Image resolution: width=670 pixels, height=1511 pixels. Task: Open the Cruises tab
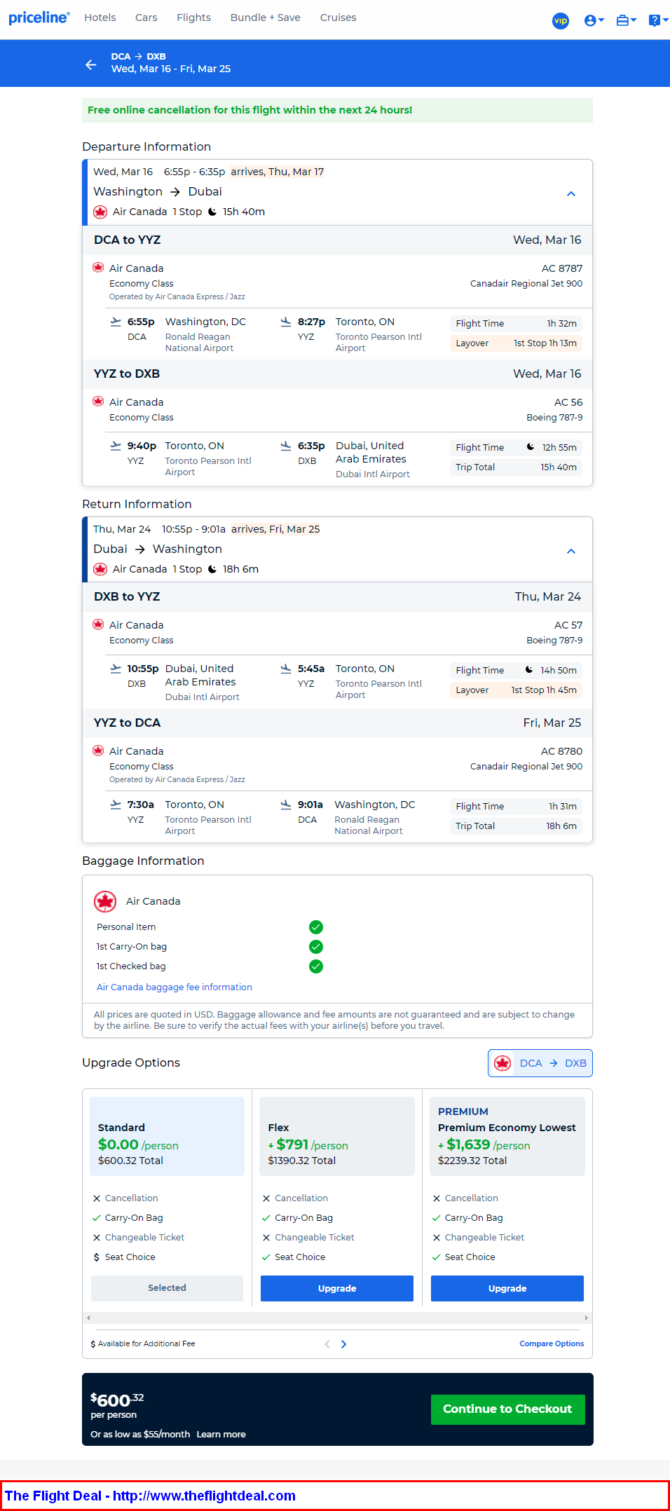(x=338, y=18)
